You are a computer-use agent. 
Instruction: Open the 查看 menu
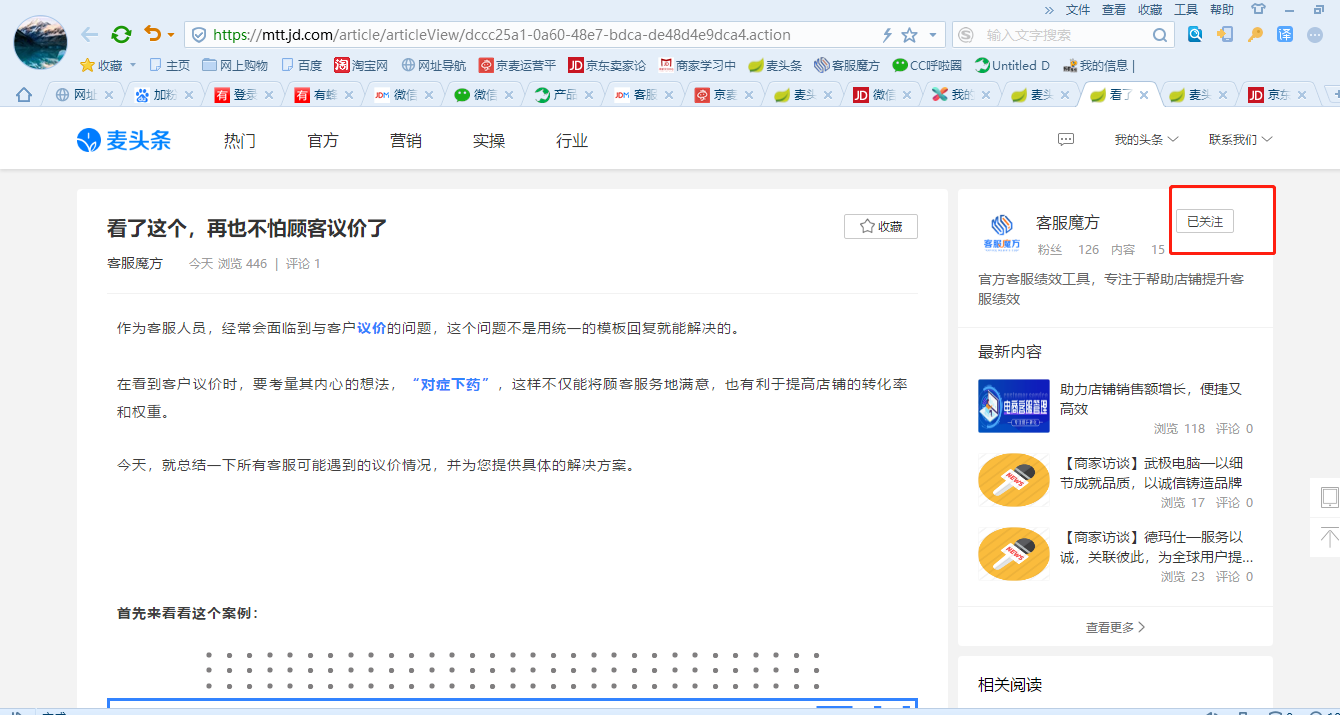[x=1114, y=9]
